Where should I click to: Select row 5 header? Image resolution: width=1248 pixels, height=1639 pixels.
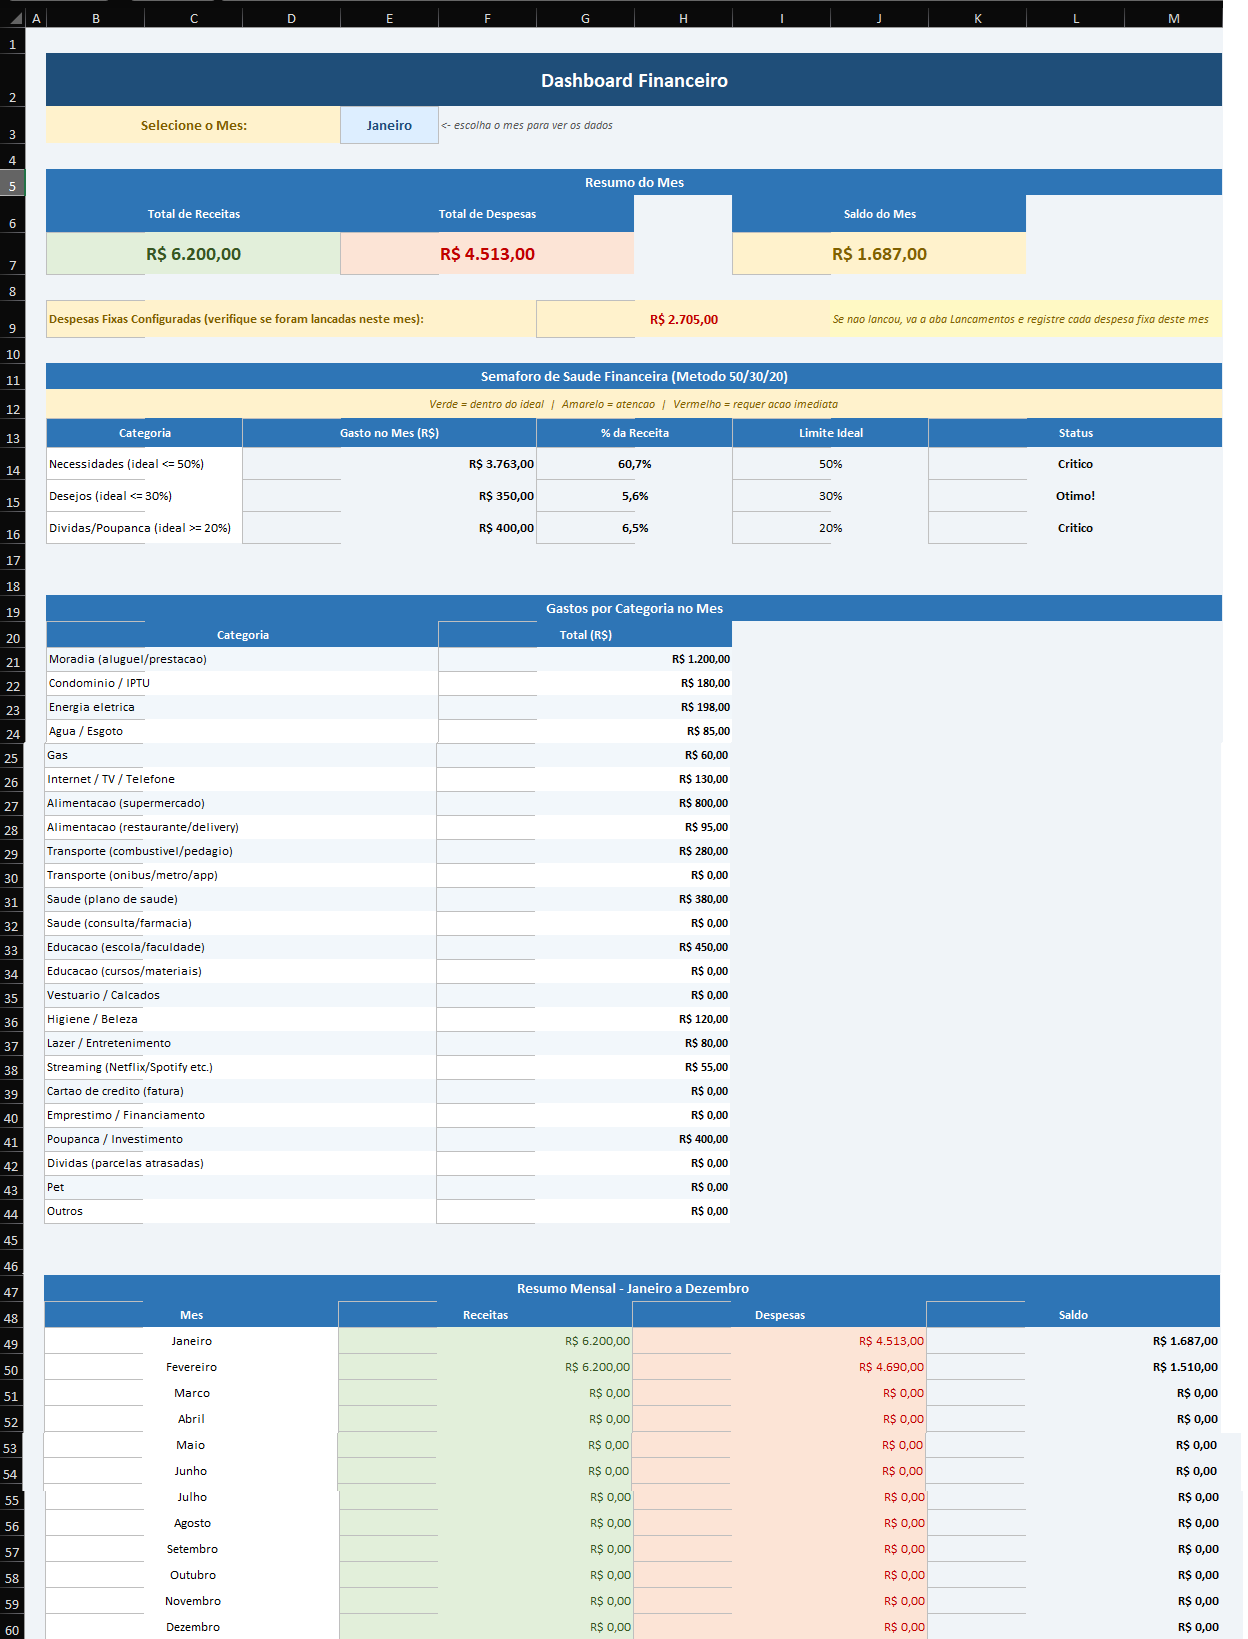(12, 185)
